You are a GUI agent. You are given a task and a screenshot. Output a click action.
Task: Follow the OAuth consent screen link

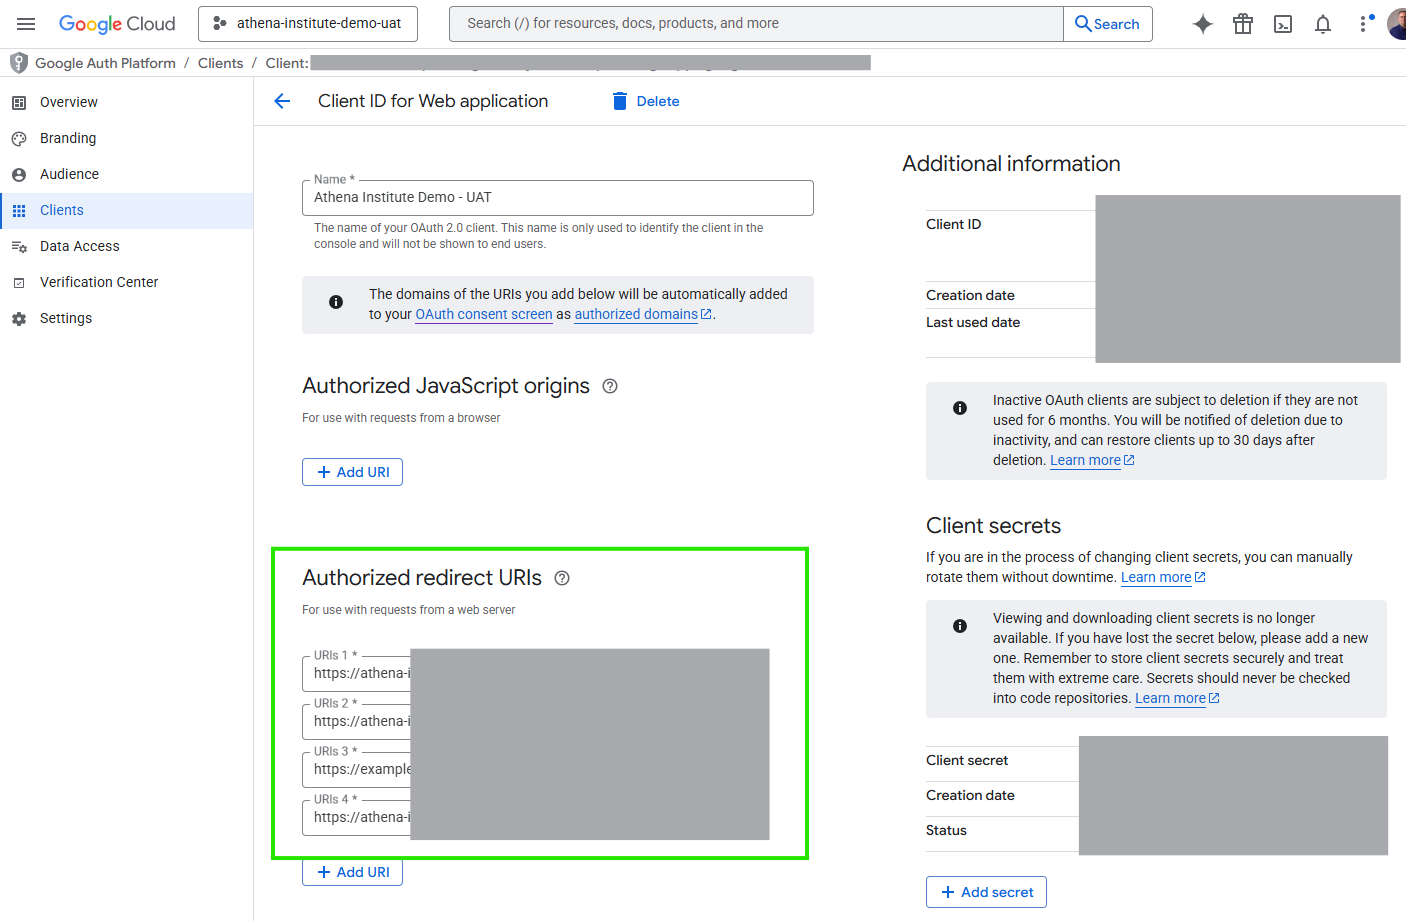(x=484, y=314)
